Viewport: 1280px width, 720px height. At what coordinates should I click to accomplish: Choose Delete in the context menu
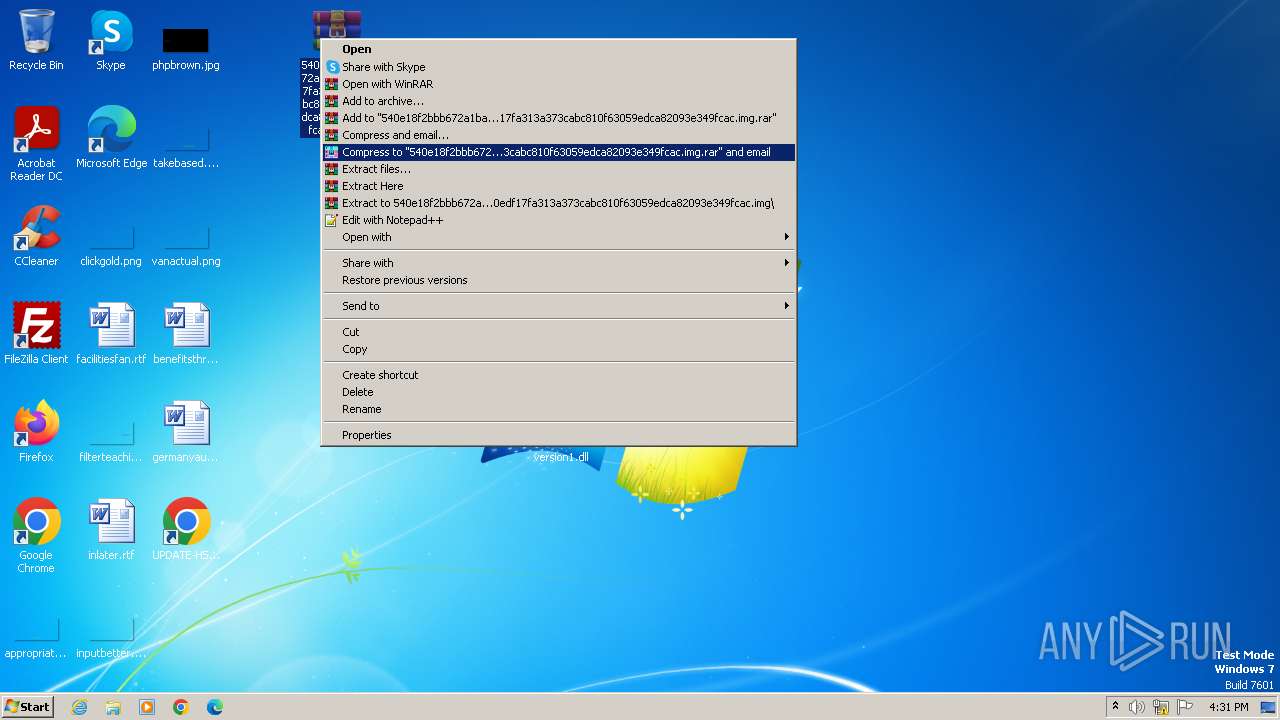(x=558, y=392)
